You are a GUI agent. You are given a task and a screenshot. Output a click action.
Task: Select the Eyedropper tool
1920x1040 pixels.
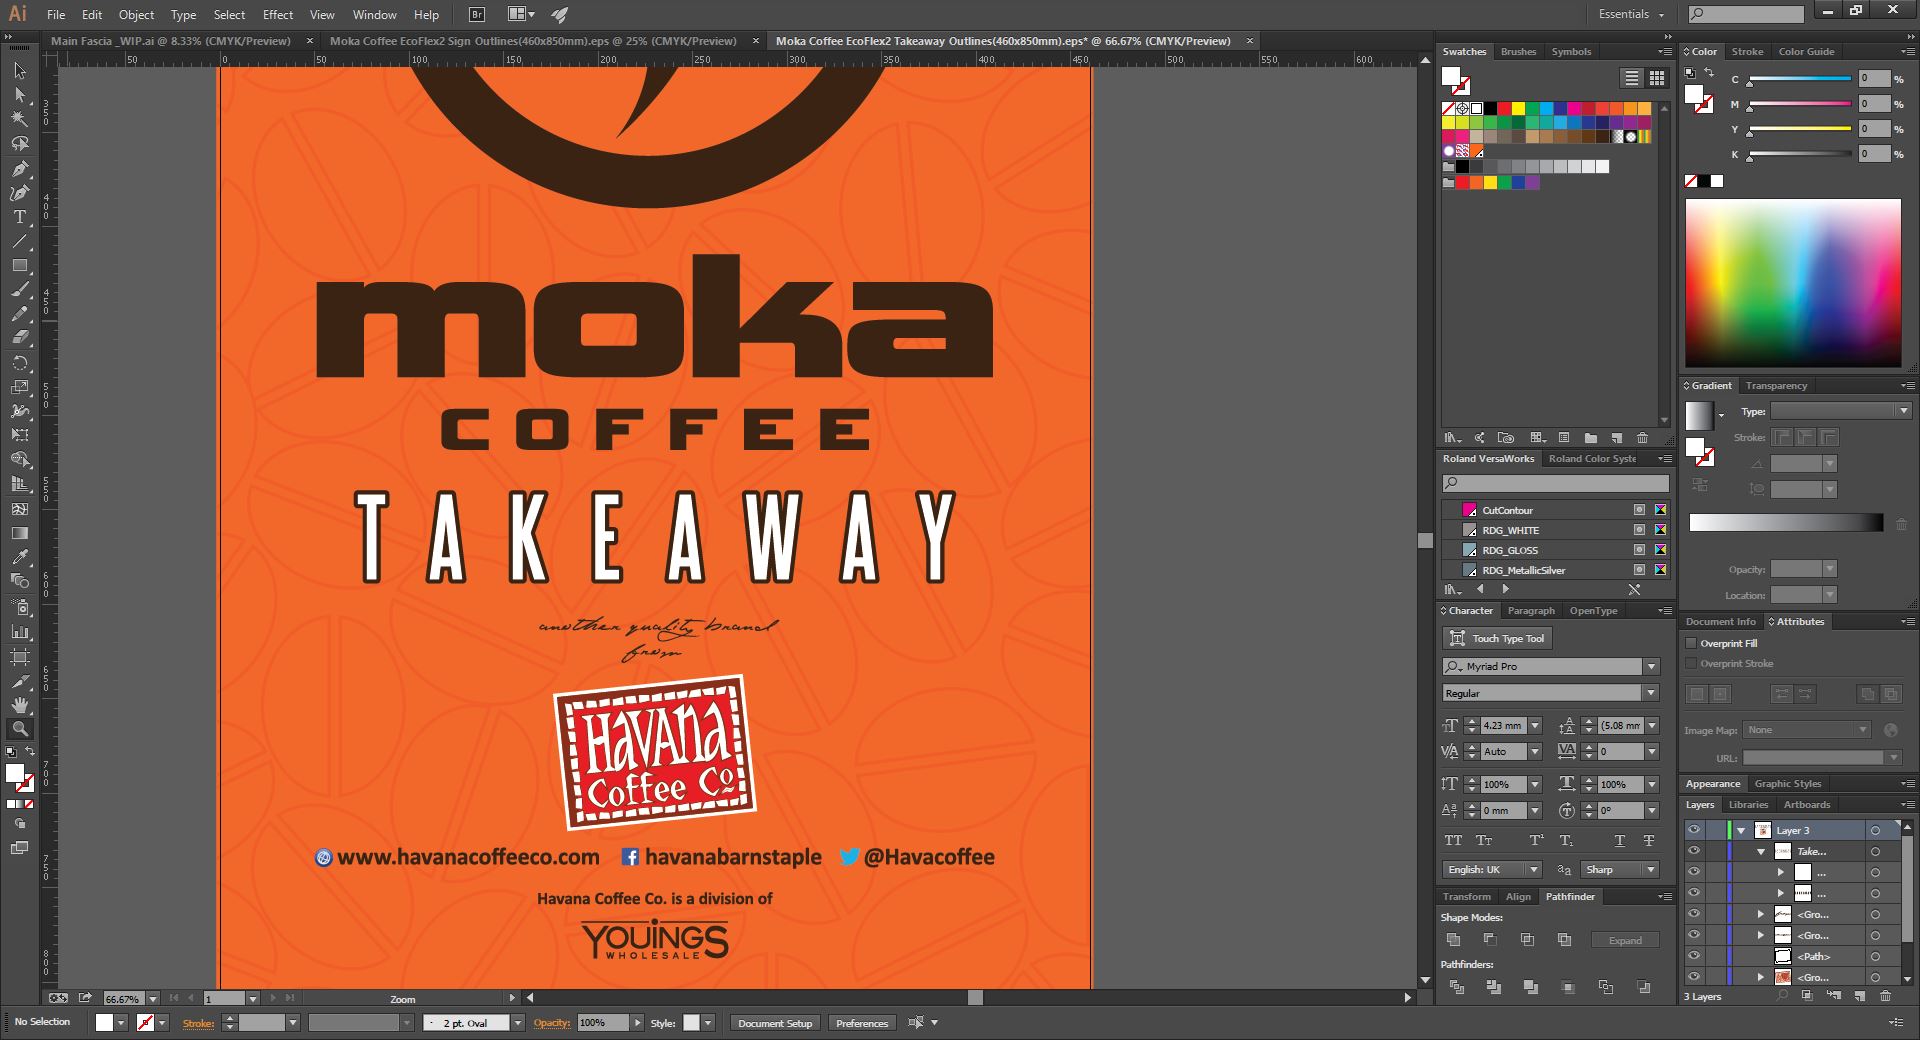pos(19,557)
